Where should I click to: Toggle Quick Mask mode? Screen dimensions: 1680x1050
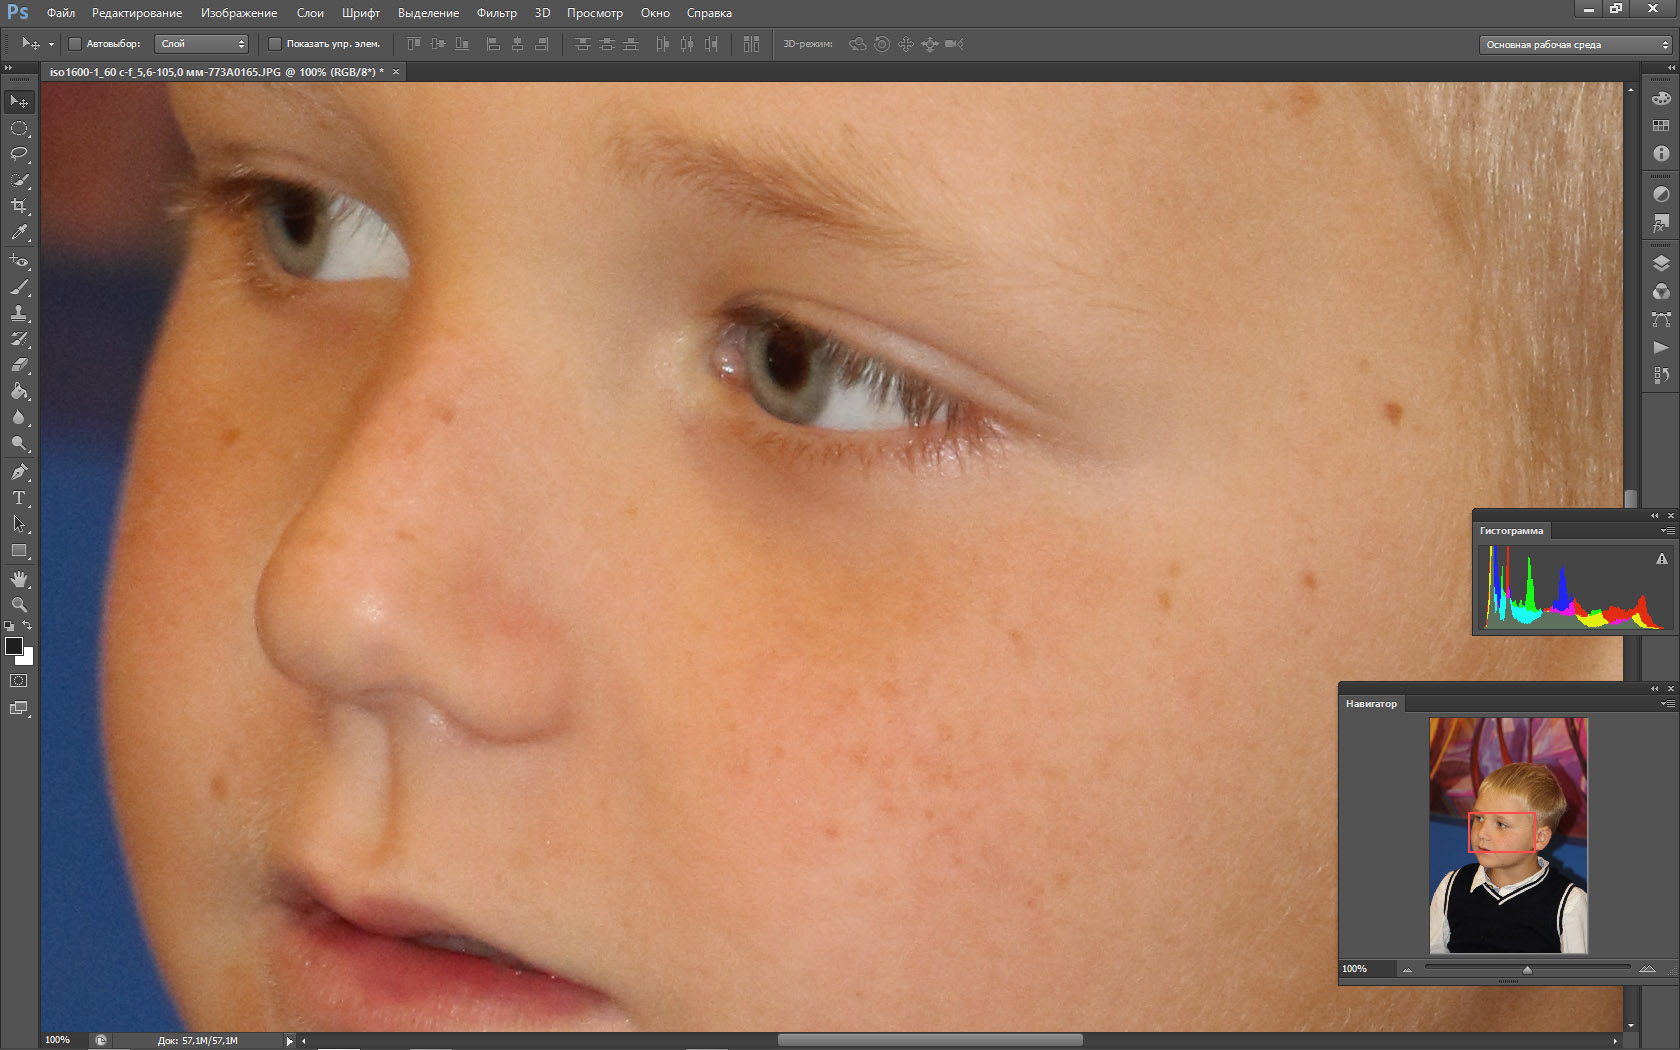[19, 681]
